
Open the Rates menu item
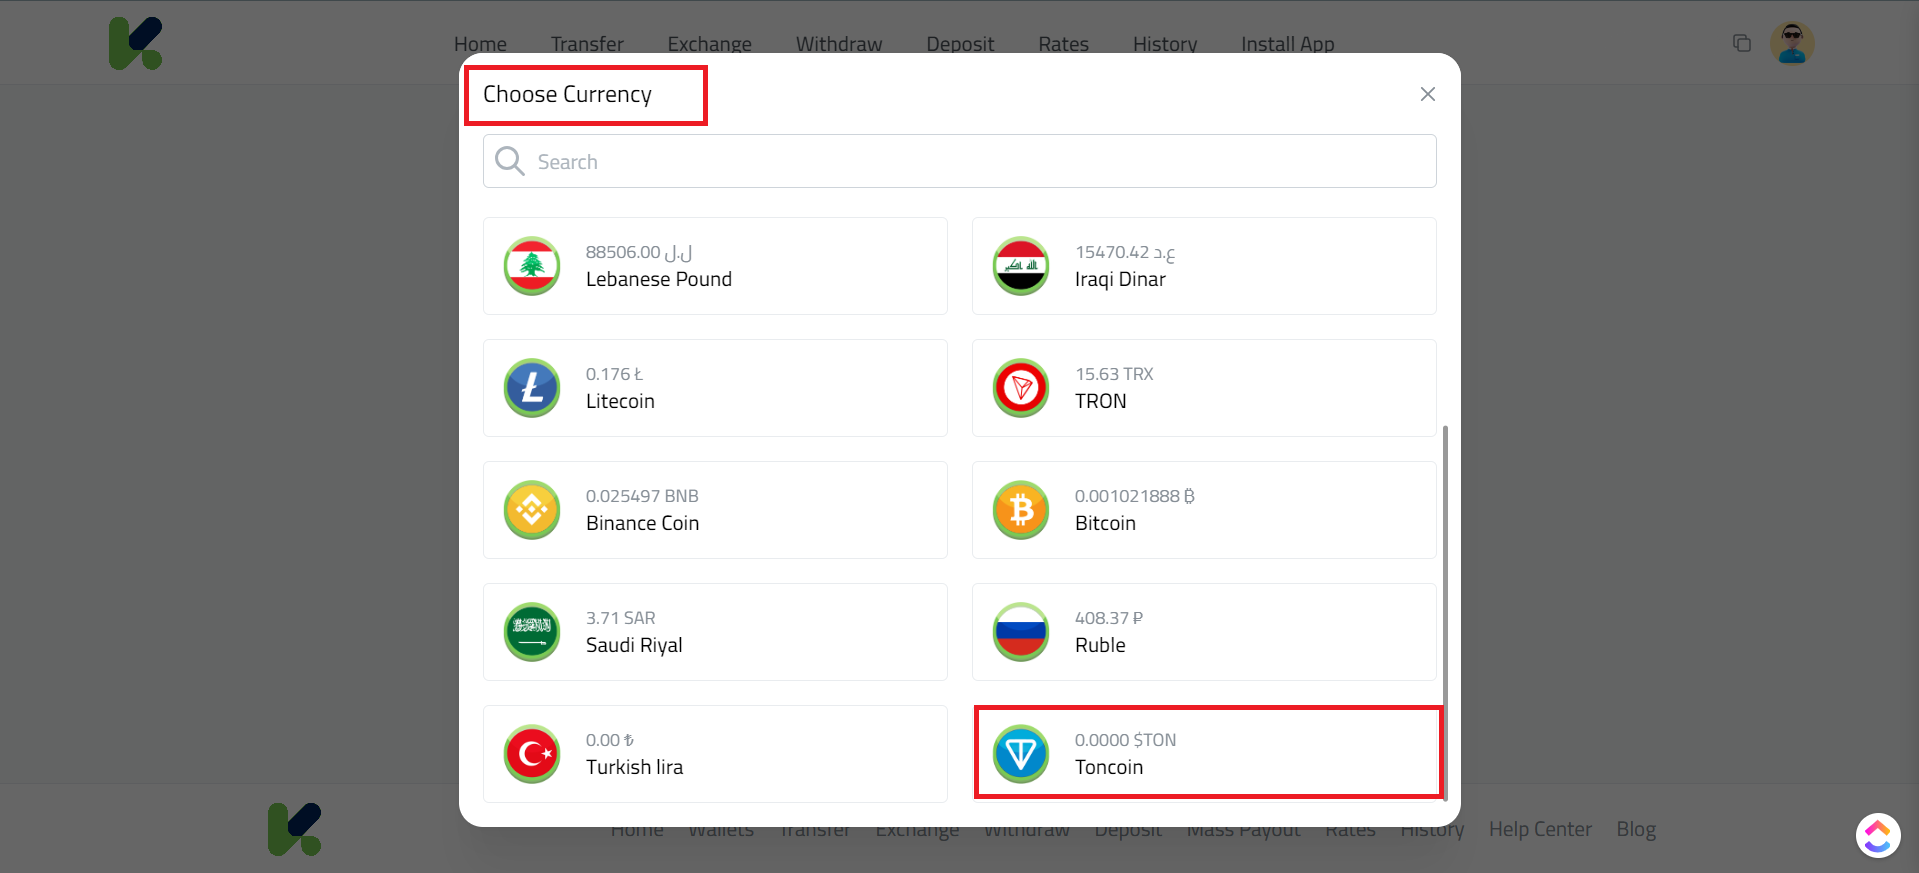pyautogui.click(x=1063, y=44)
